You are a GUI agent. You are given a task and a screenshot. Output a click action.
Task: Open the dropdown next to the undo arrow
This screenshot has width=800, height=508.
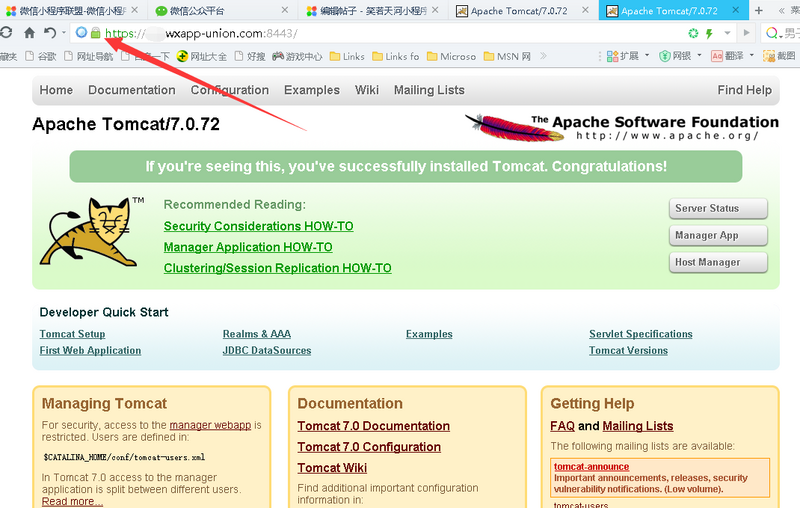(64, 33)
